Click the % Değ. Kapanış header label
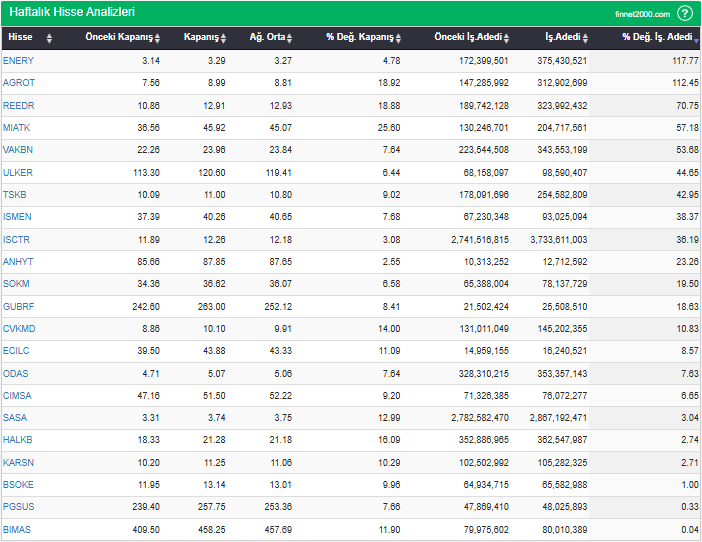Image resolution: width=702 pixels, height=542 pixels. click(360, 37)
